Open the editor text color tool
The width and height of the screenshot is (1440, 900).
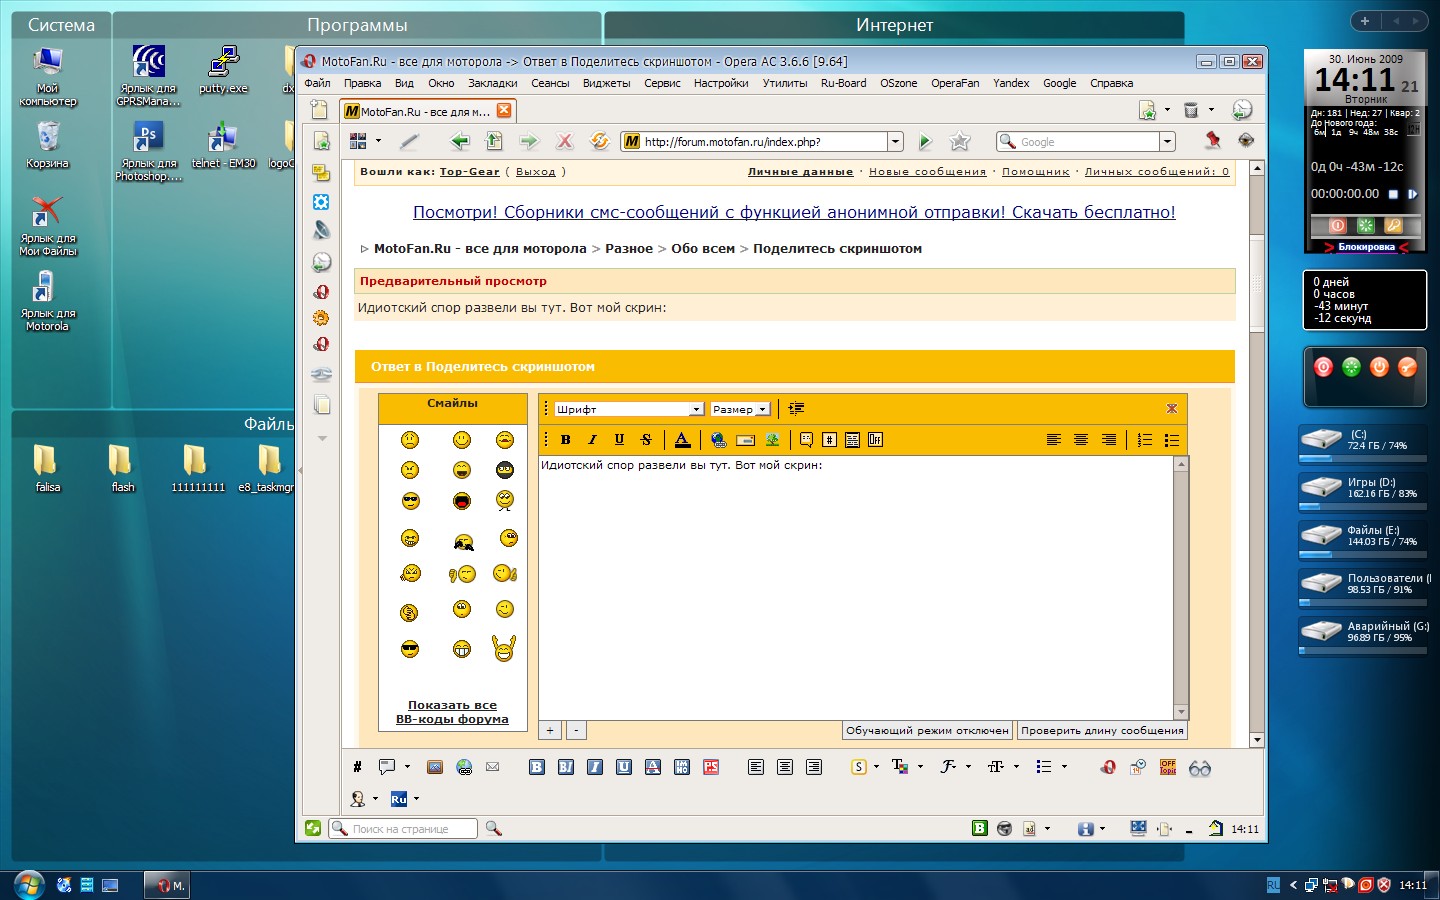click(x=682, y=439)
